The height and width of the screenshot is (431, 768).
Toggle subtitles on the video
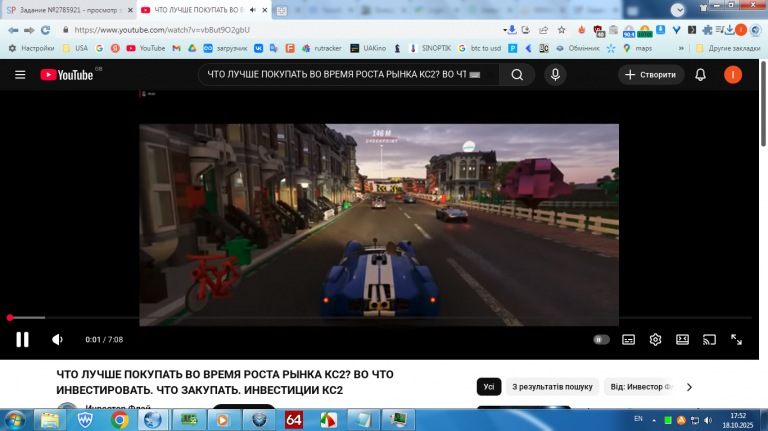628,339
